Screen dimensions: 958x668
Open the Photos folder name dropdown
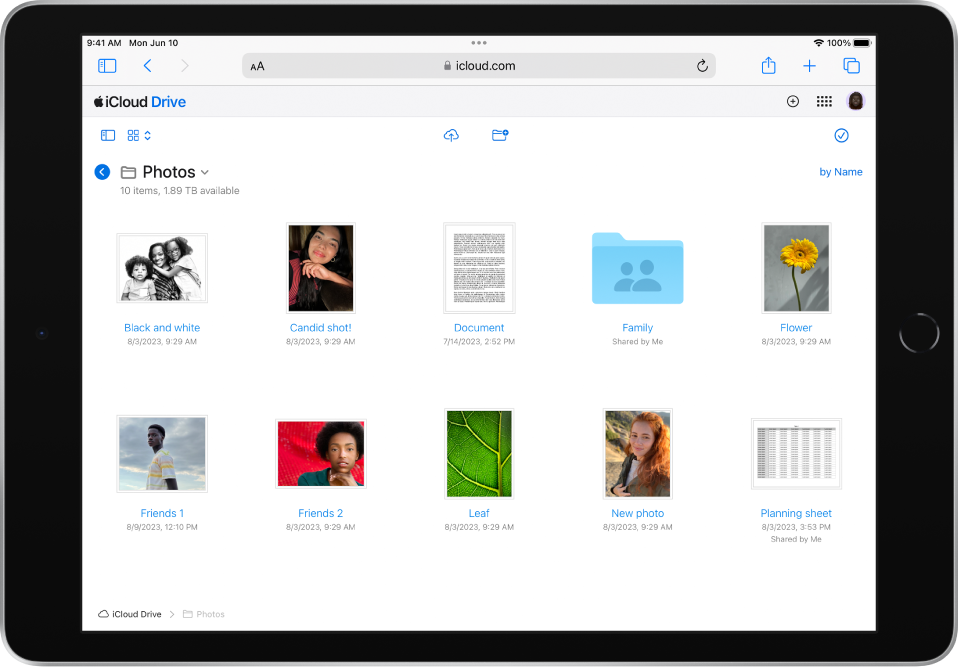point(206,171)
